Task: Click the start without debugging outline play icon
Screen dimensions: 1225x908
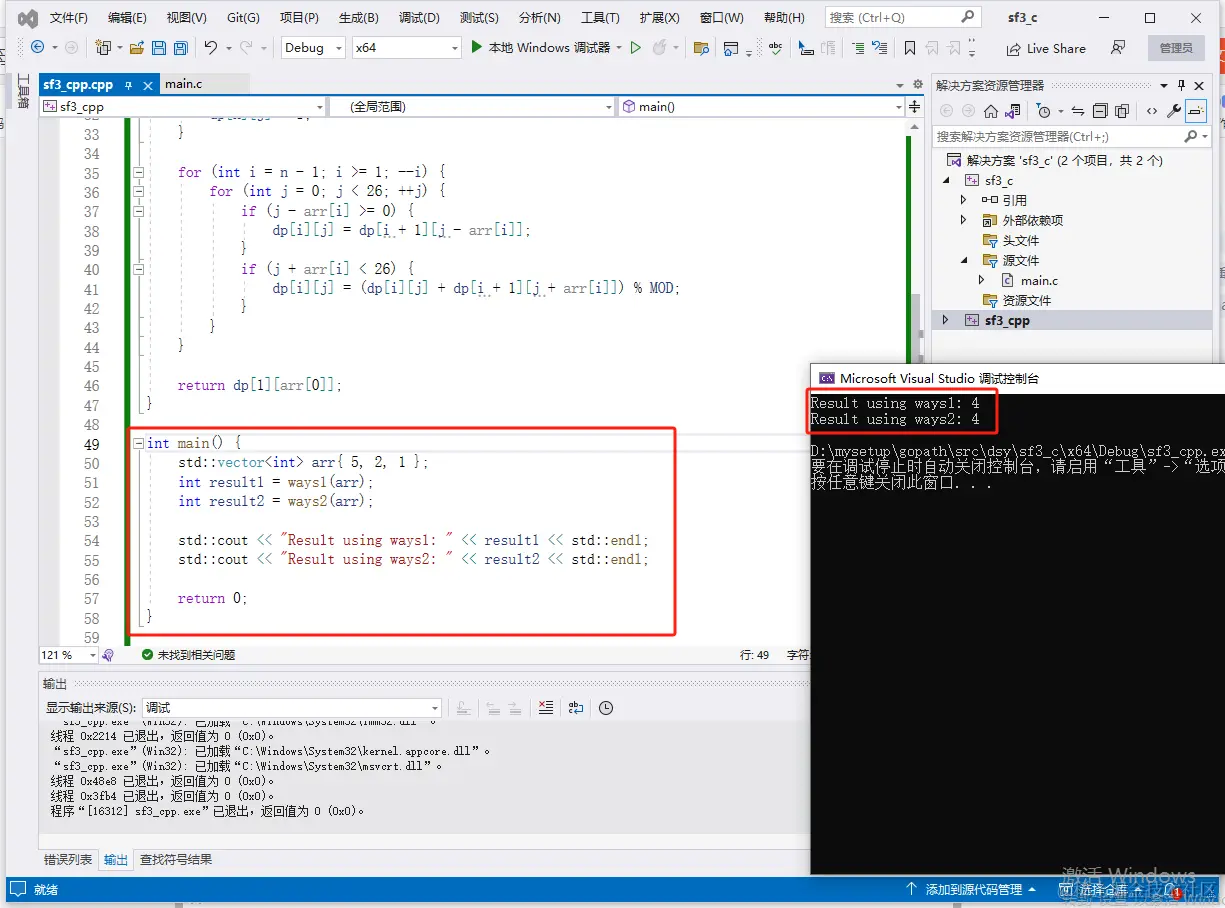Action: click(635, 47)
